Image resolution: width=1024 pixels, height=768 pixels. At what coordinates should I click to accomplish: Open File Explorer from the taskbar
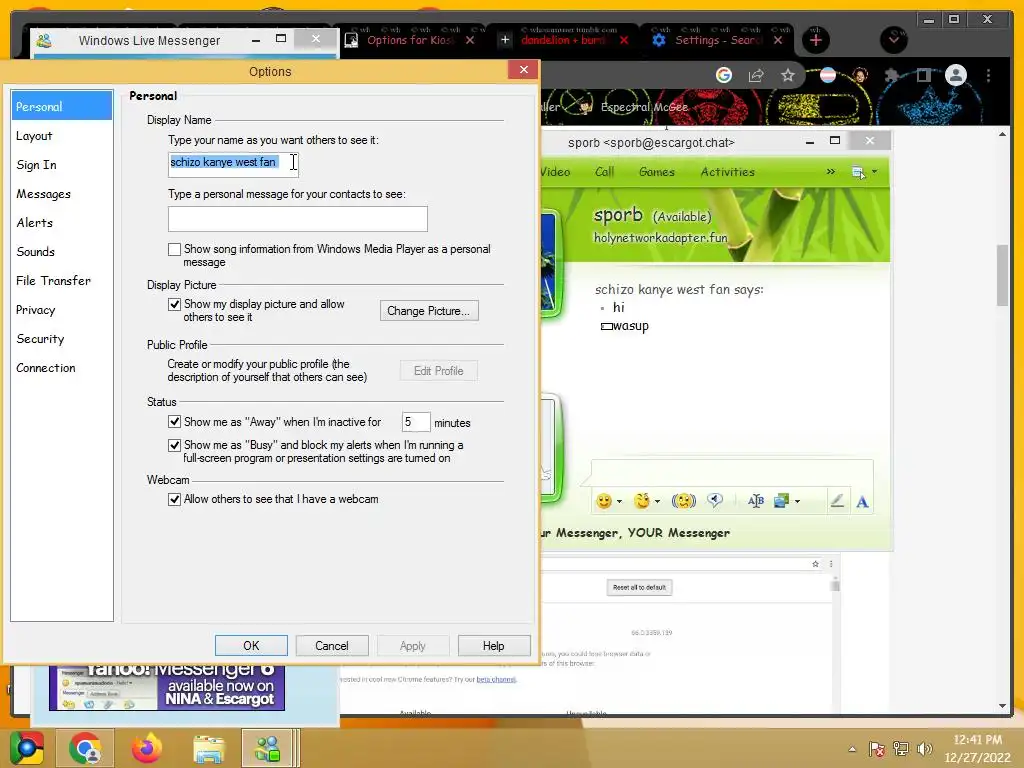coord(208,748)
